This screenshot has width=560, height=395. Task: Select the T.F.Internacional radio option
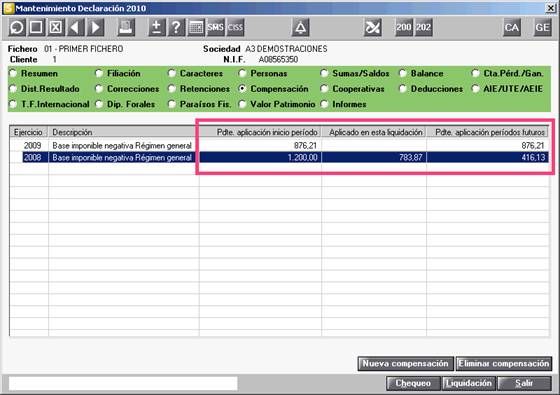[x=13, y=104]
